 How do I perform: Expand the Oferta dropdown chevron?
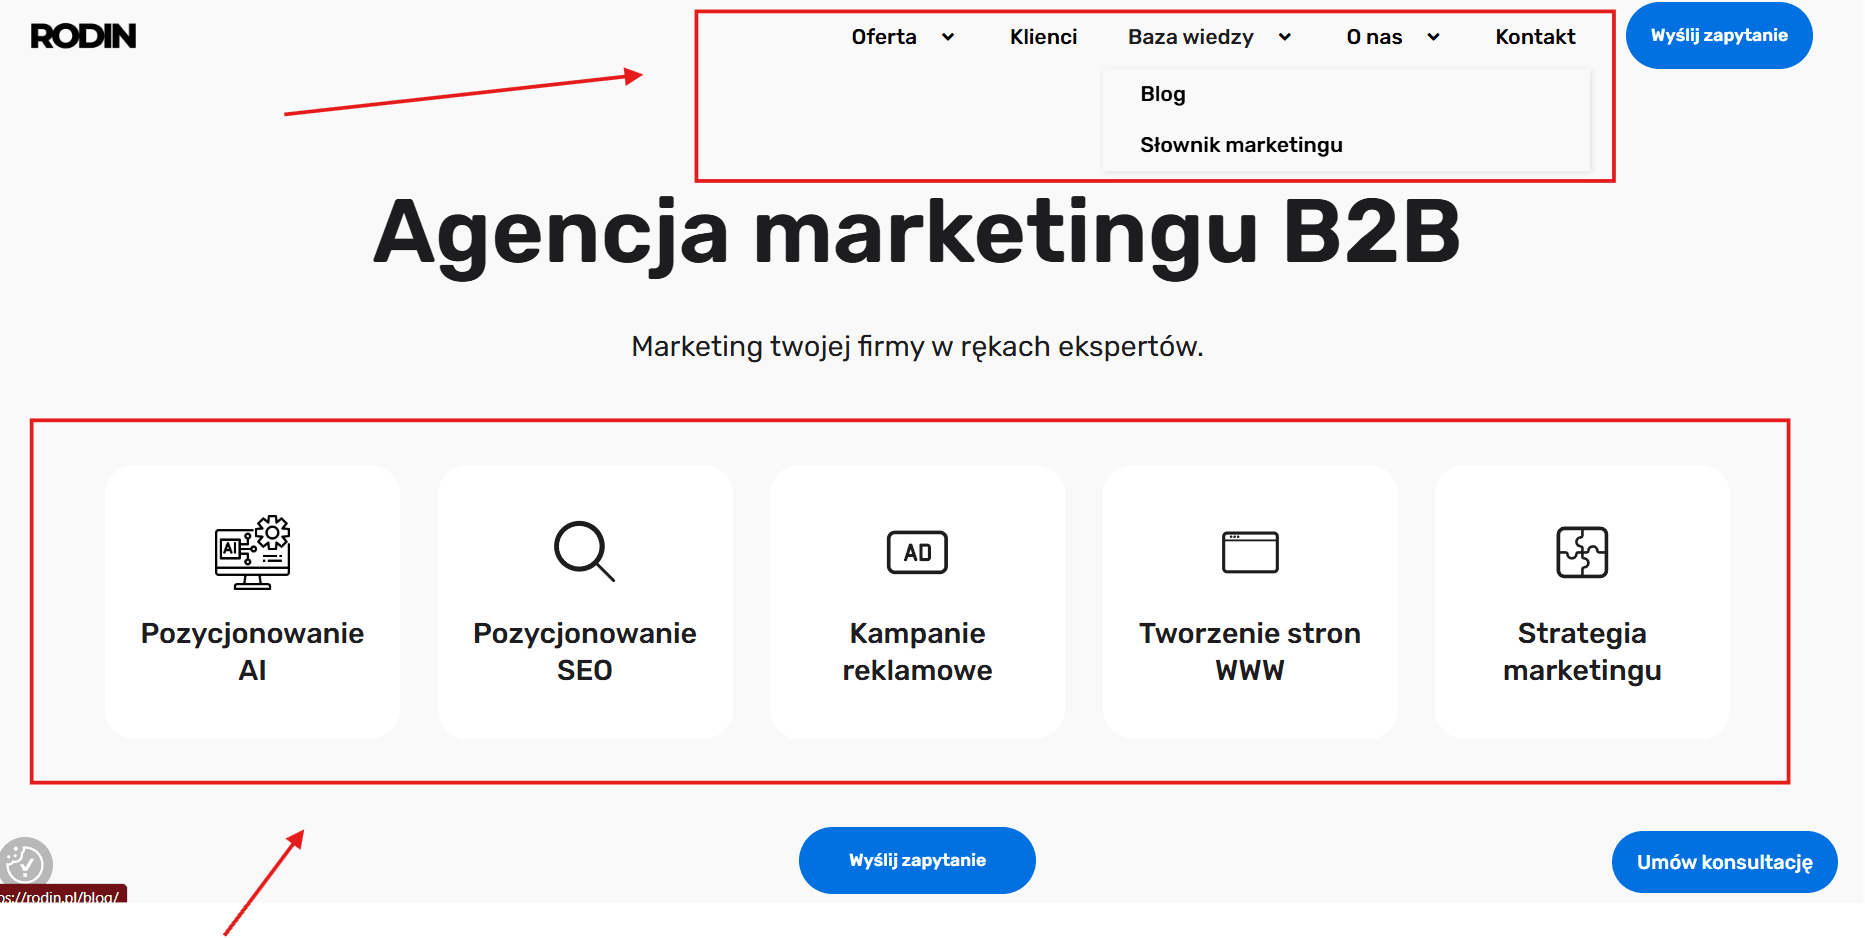[x=948, y=37]
